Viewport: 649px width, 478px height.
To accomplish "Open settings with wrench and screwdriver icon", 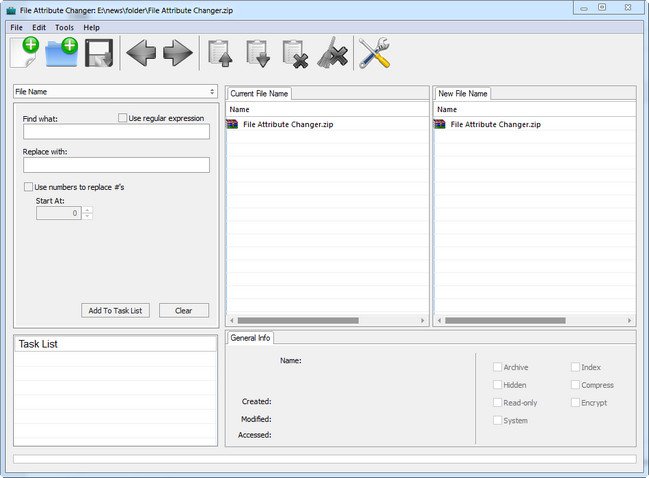I will [x=375, y=53].
